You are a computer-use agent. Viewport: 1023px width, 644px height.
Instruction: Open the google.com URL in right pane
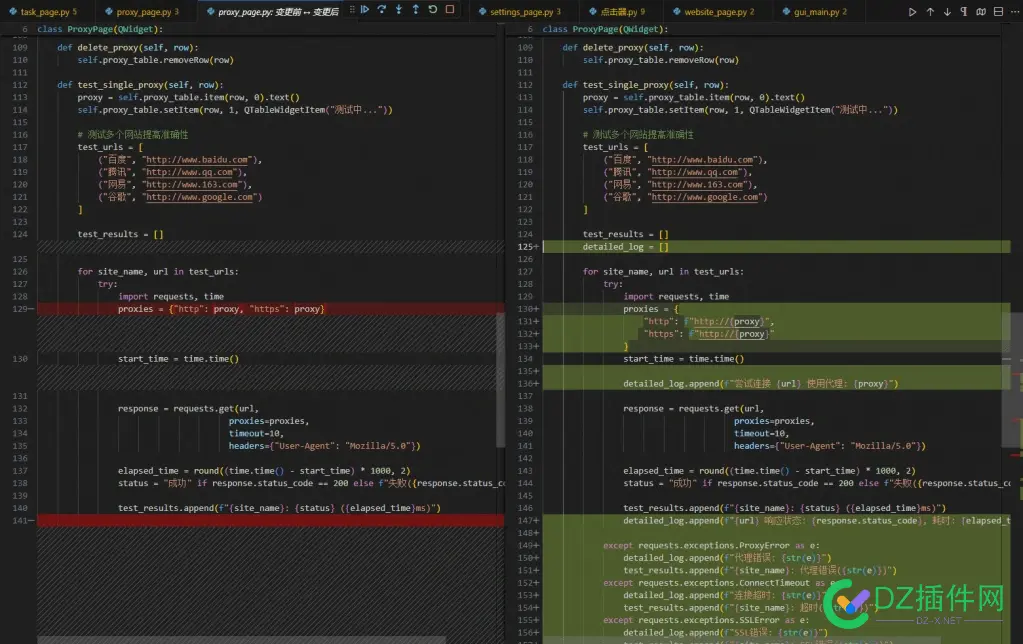(x=705, y=197)
